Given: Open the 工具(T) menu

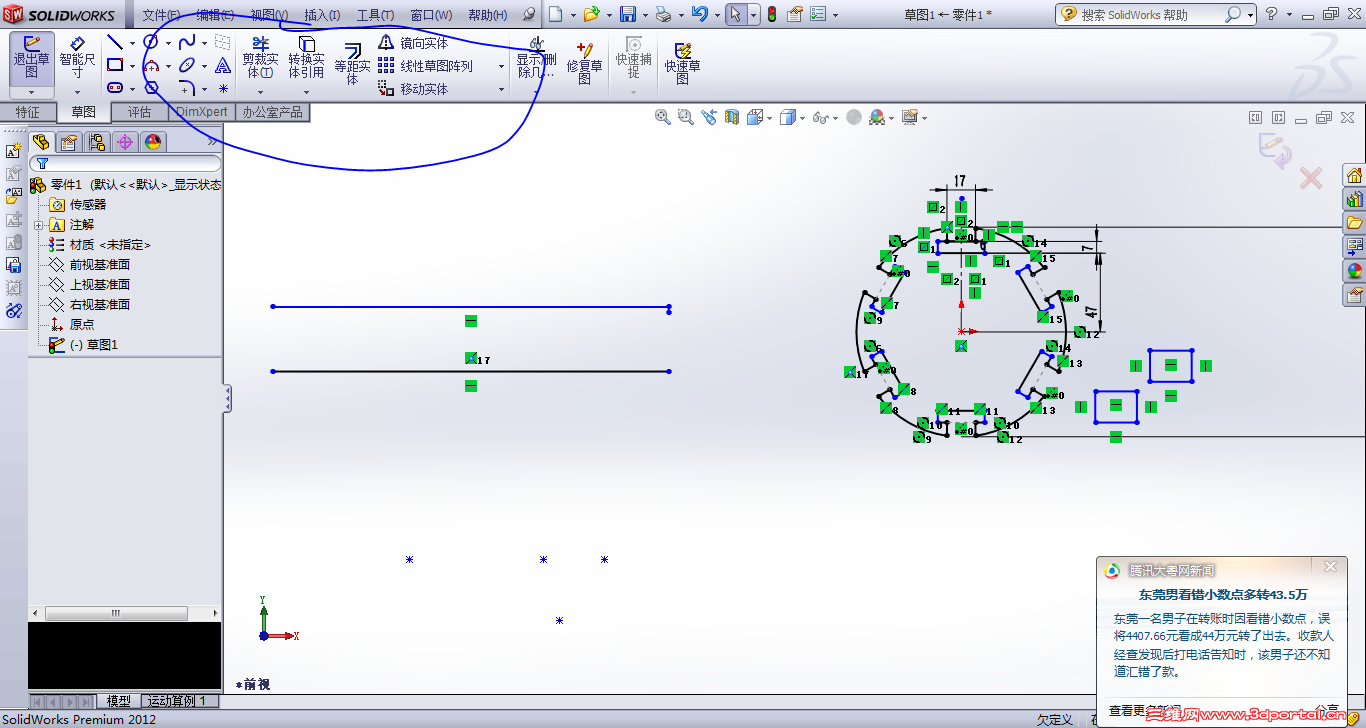Looking at the screenshot, I should coord(375,15).
